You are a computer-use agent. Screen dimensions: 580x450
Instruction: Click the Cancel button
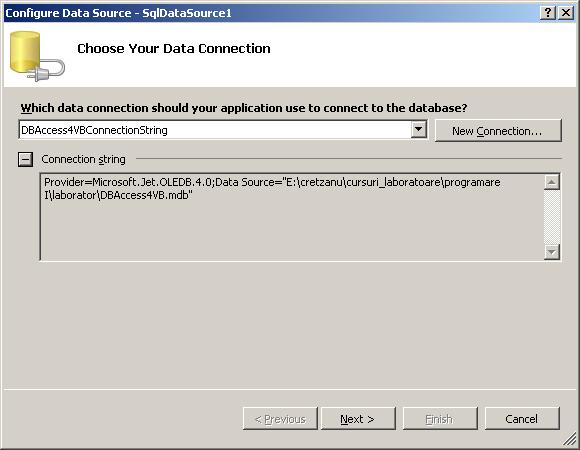522,419
